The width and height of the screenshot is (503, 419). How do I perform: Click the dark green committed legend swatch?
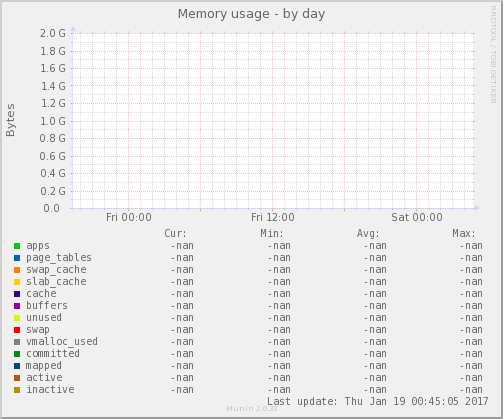(17, 354)
